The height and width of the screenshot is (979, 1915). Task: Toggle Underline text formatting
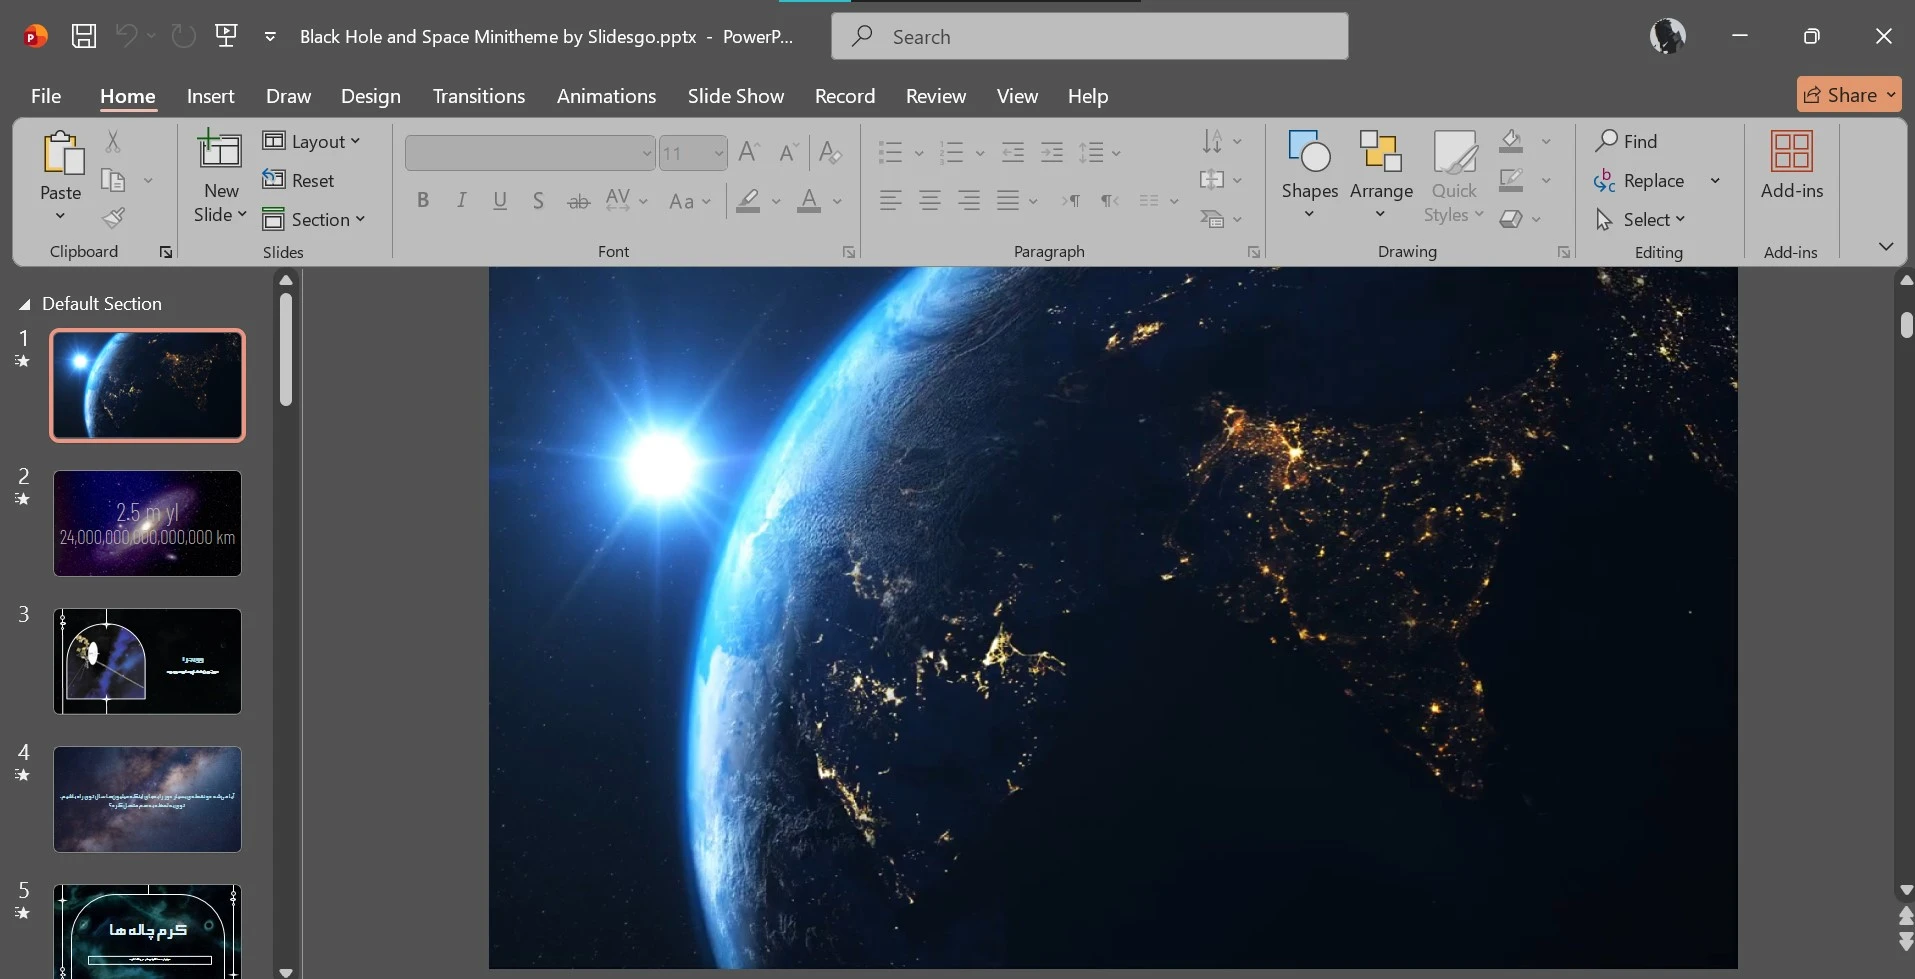tap(500, 201)
